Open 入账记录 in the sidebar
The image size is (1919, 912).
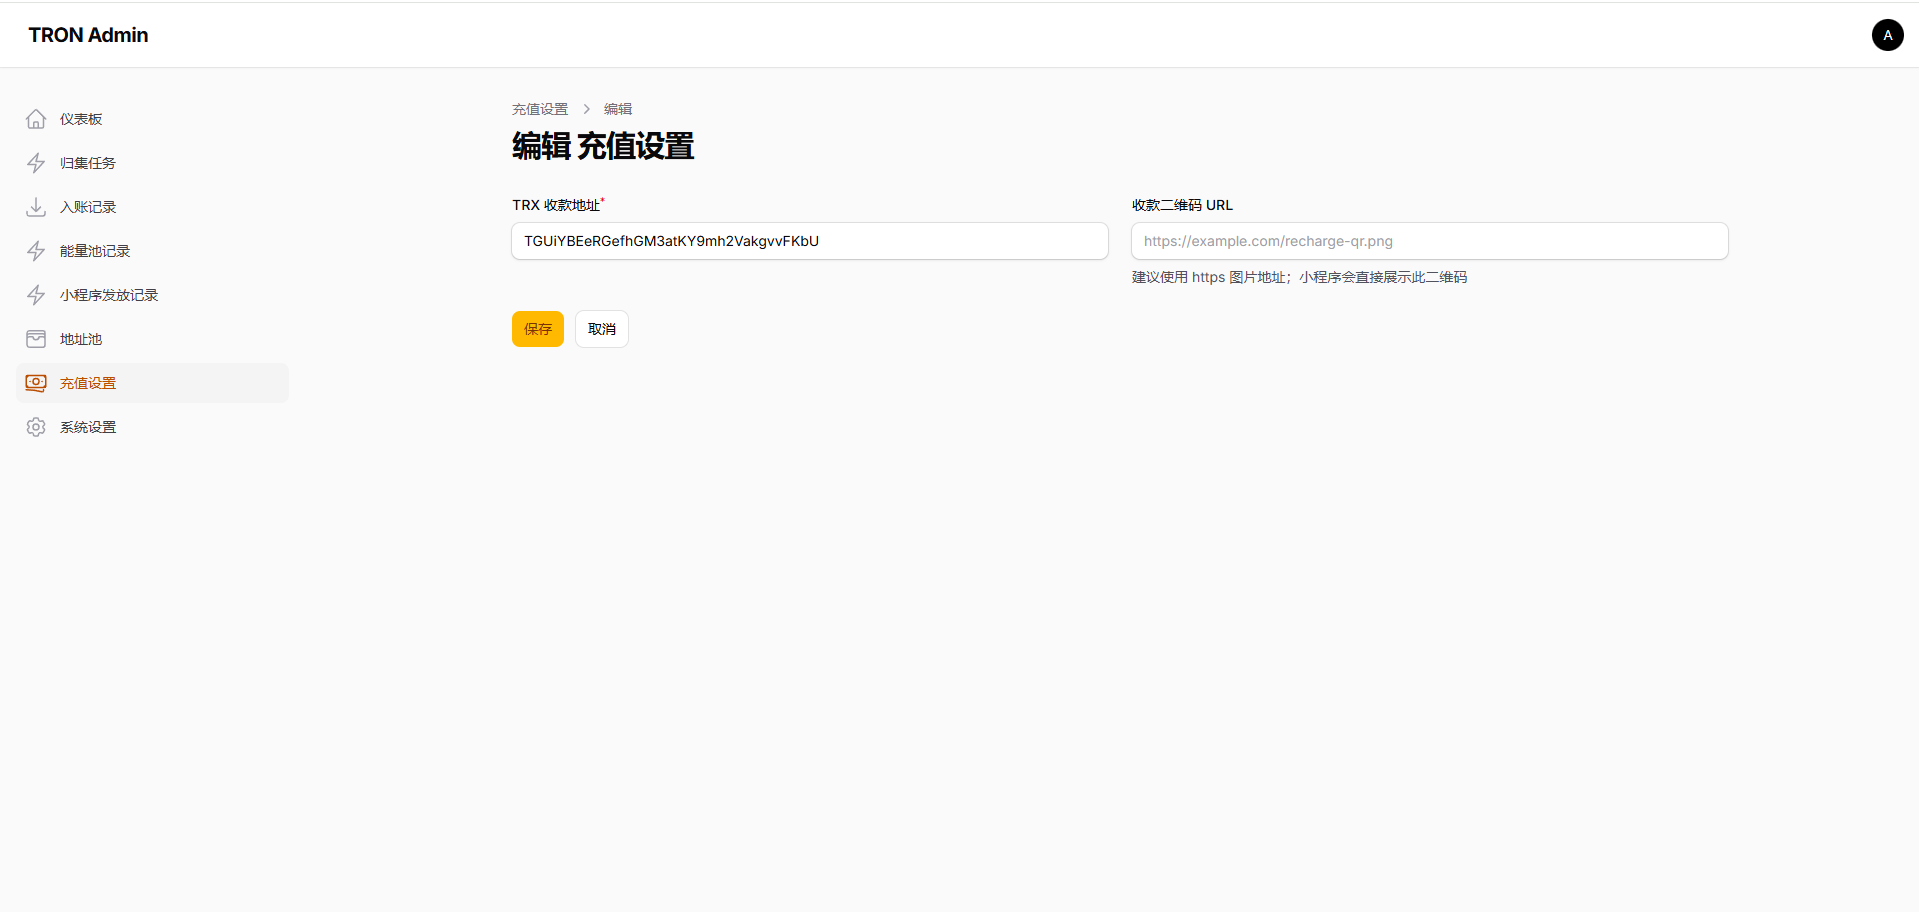point(152,207)
